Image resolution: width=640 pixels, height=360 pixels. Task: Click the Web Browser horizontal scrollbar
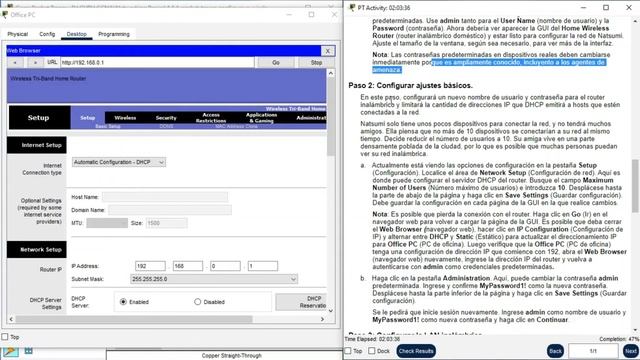134,319
